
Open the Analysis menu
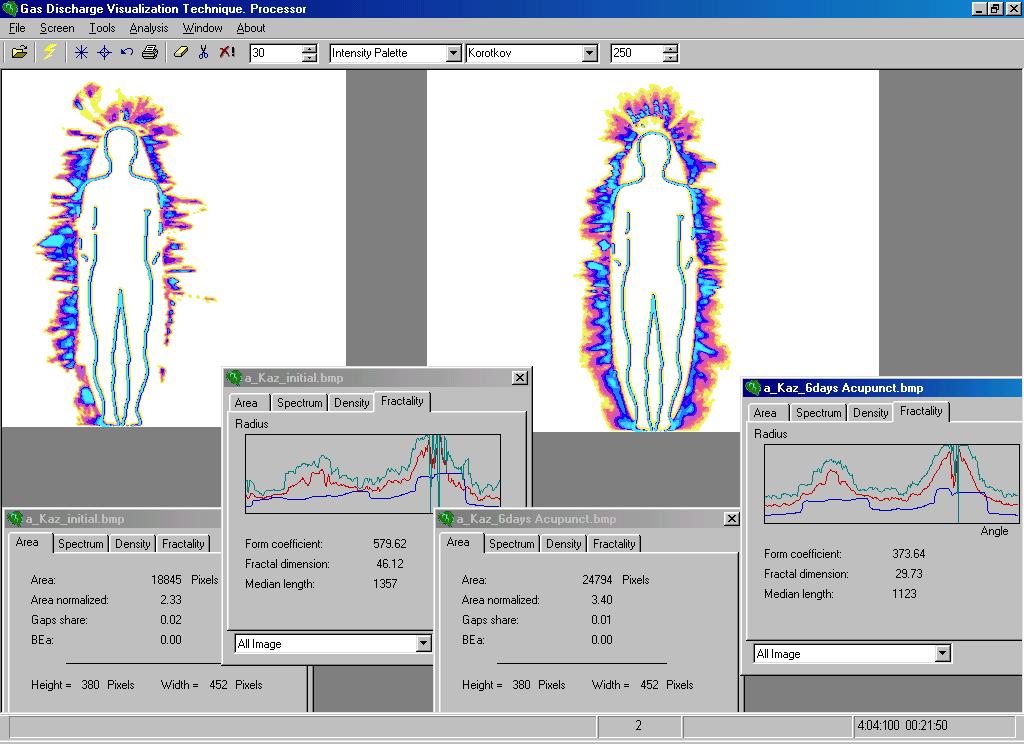point(149,28)
